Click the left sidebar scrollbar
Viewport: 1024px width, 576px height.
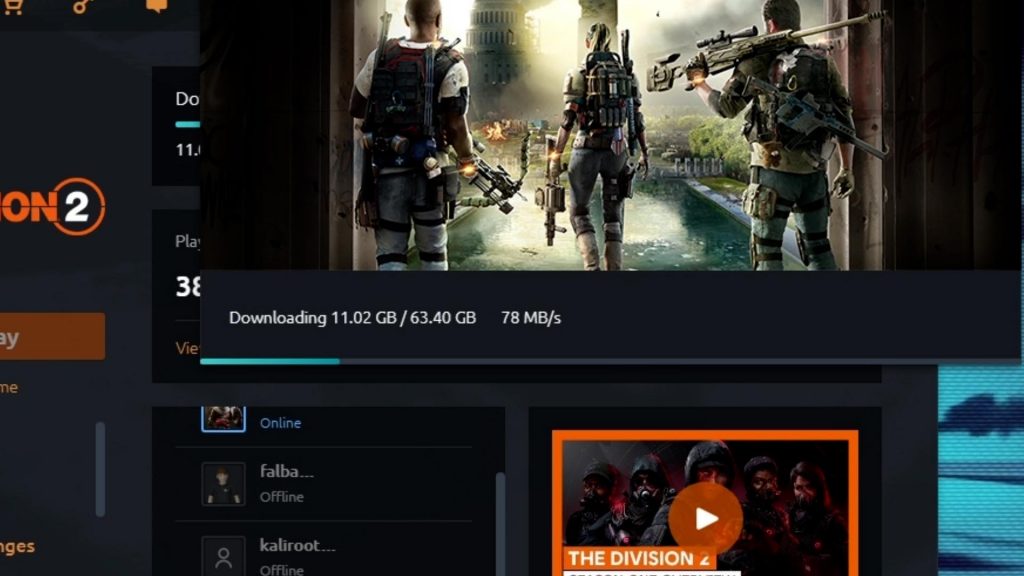pyautogui.click(x=100, y=470)
